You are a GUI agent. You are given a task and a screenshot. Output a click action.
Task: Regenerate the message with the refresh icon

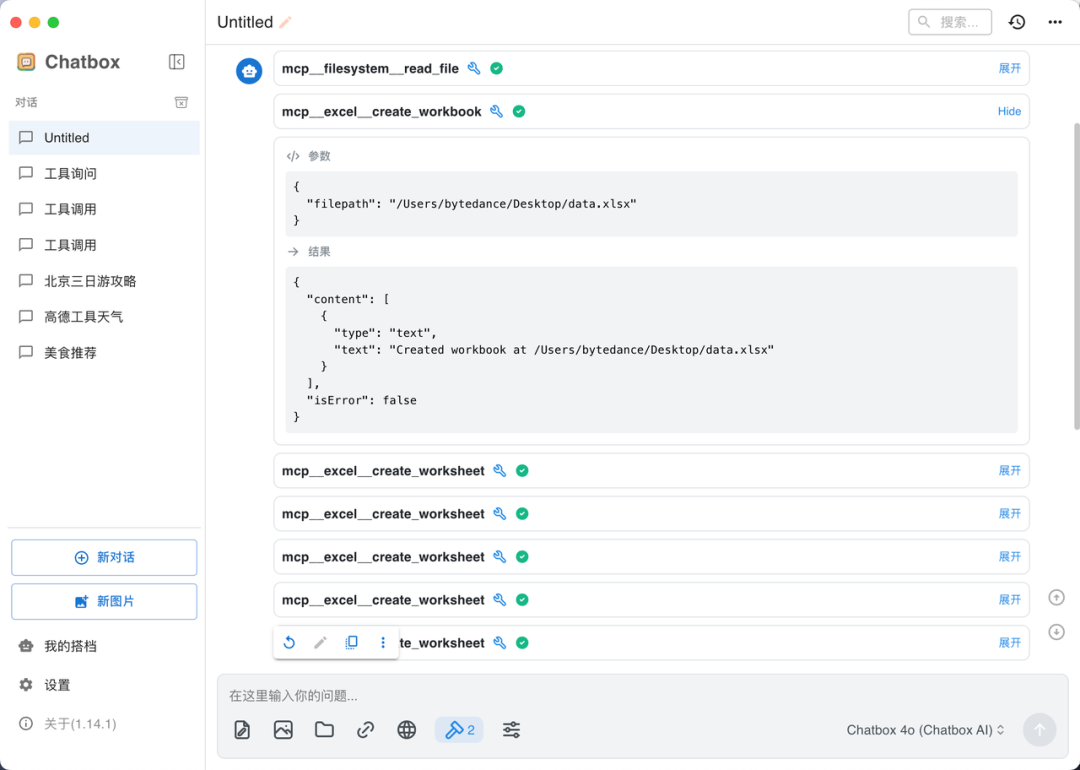(289, 643)
